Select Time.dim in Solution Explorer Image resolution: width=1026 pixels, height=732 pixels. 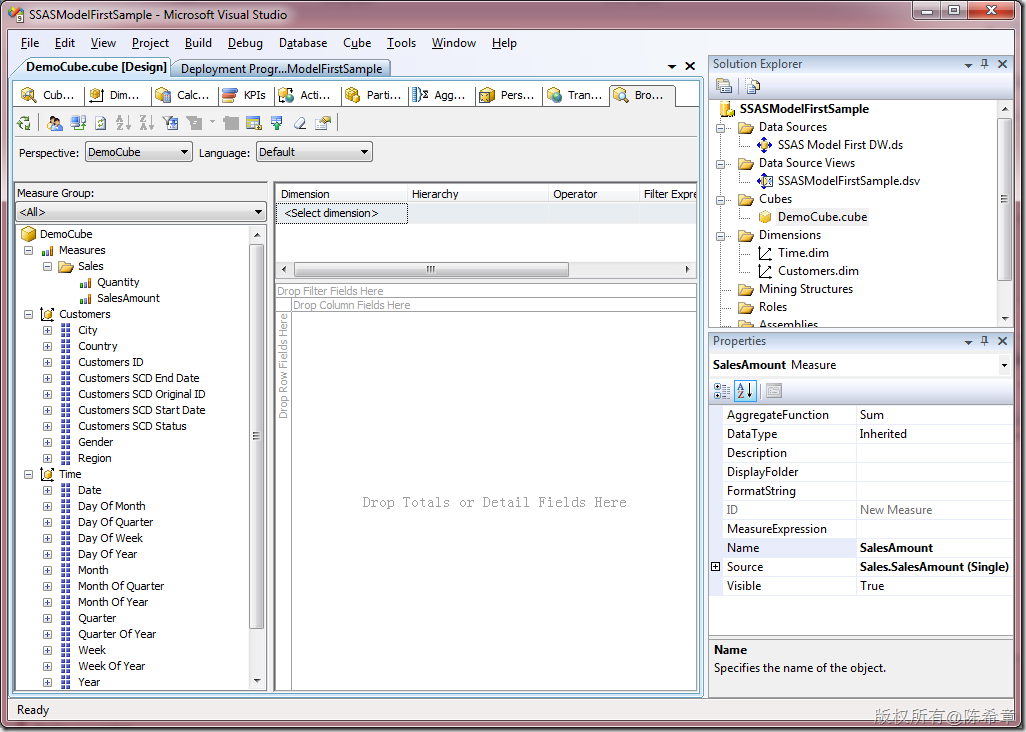(803, 253)
